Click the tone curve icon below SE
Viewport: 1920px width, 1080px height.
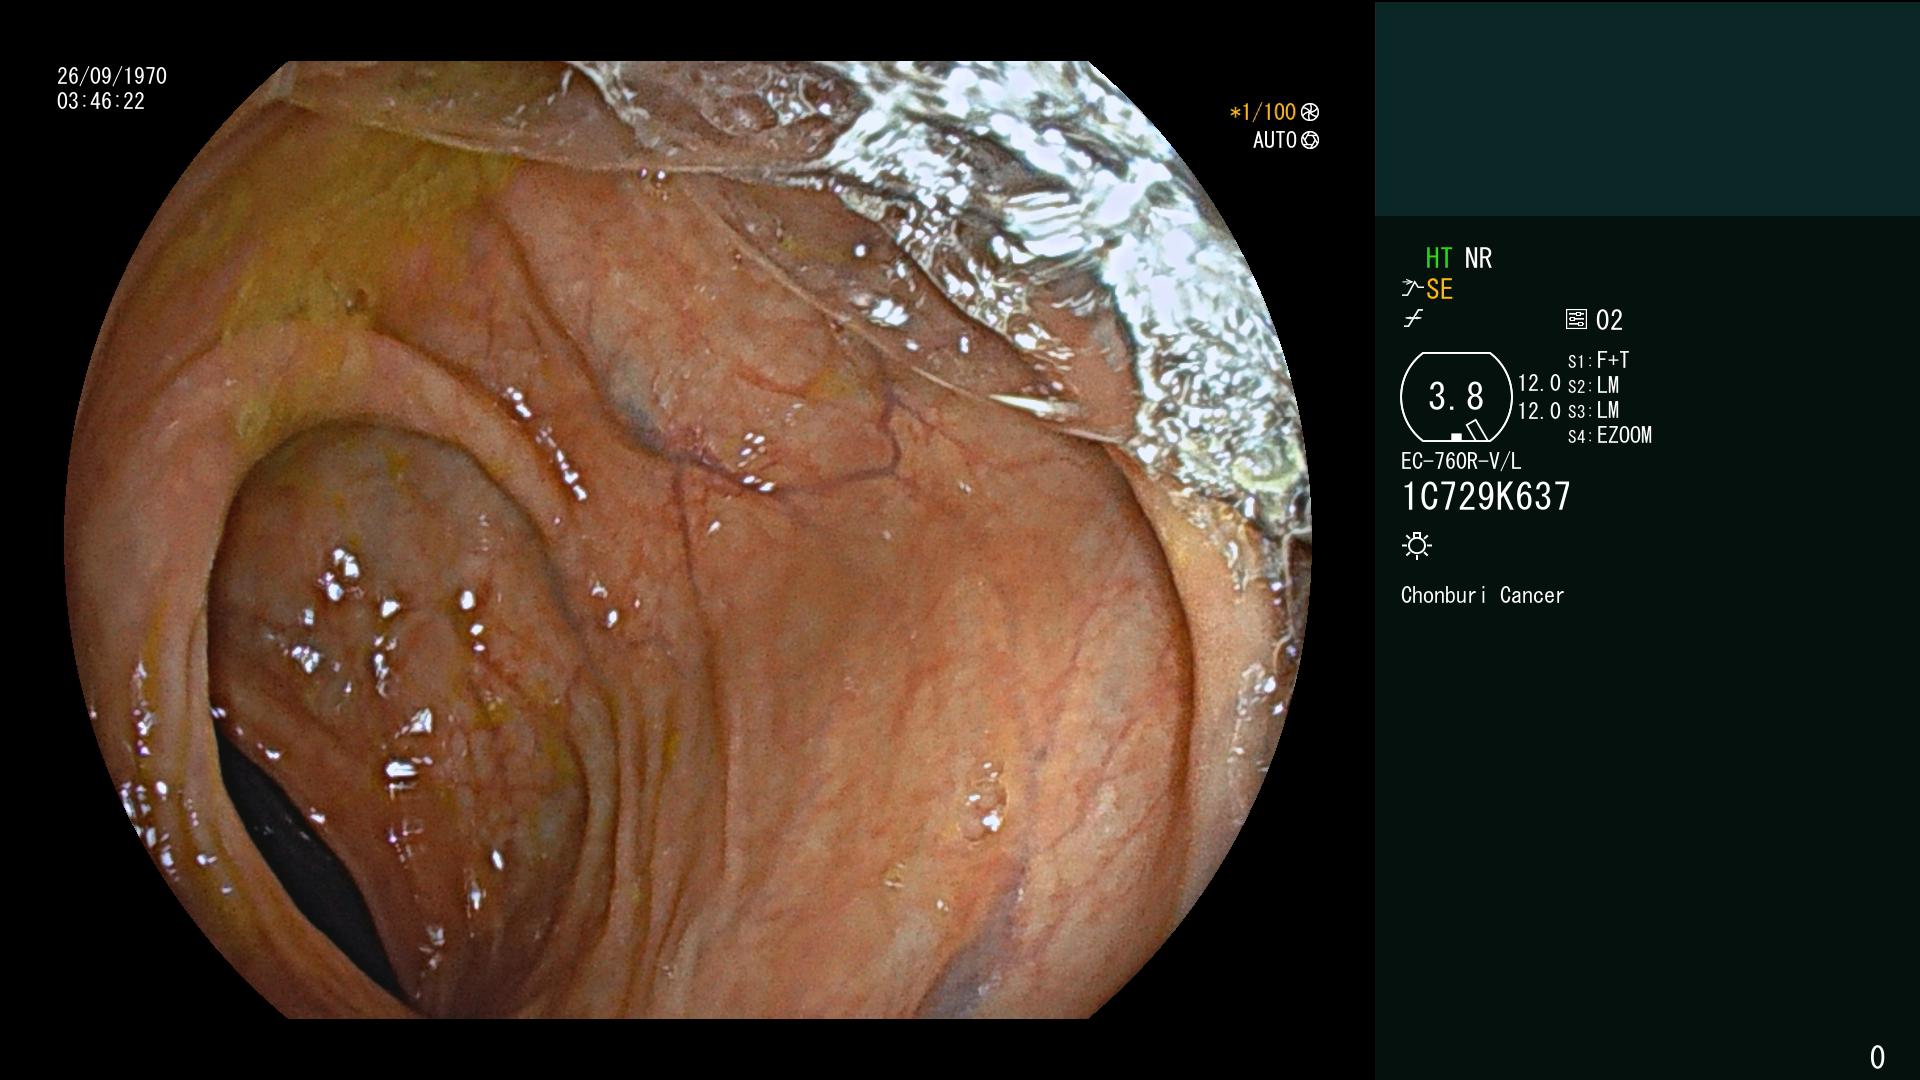pyautogui.click(x=1413, y=319)
